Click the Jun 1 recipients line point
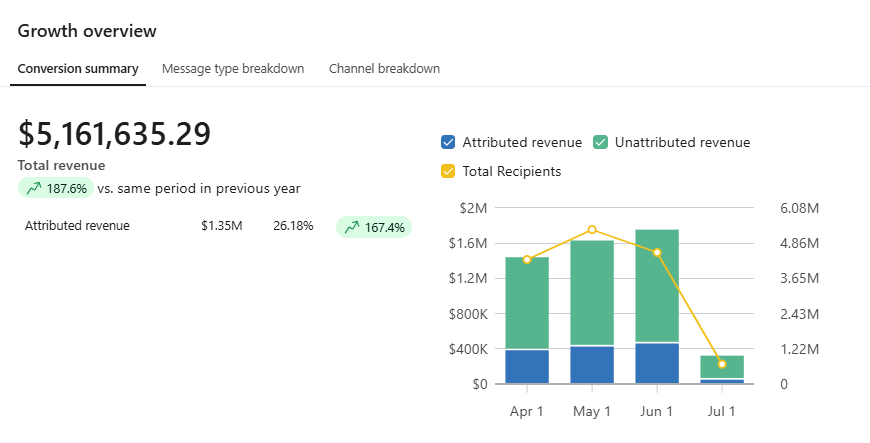 pos(657,253)
